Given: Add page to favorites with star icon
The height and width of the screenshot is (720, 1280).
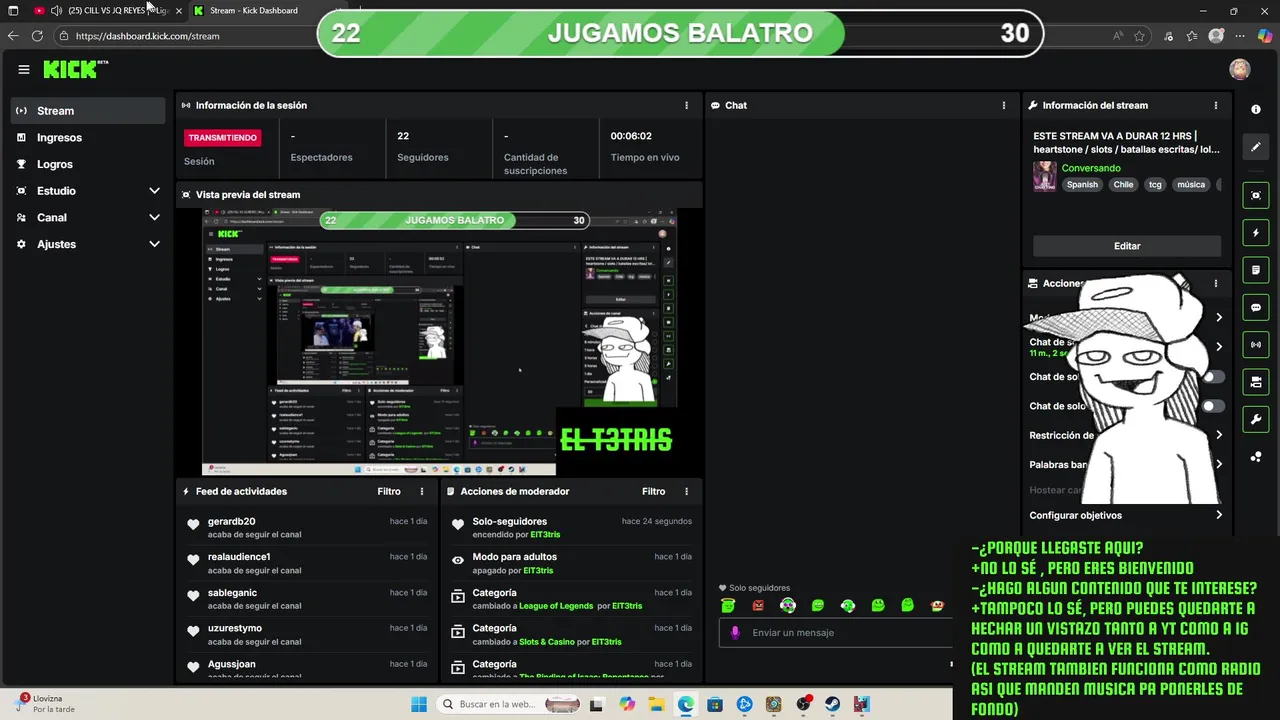Looking at the screenshot, I should point(1140,36).
